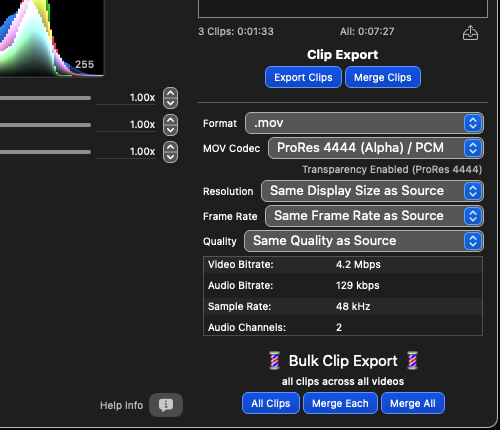Viewport: 500px width, 430px height.
Task: Open the Help Info speech bubble icon
Action: point(166,405)
